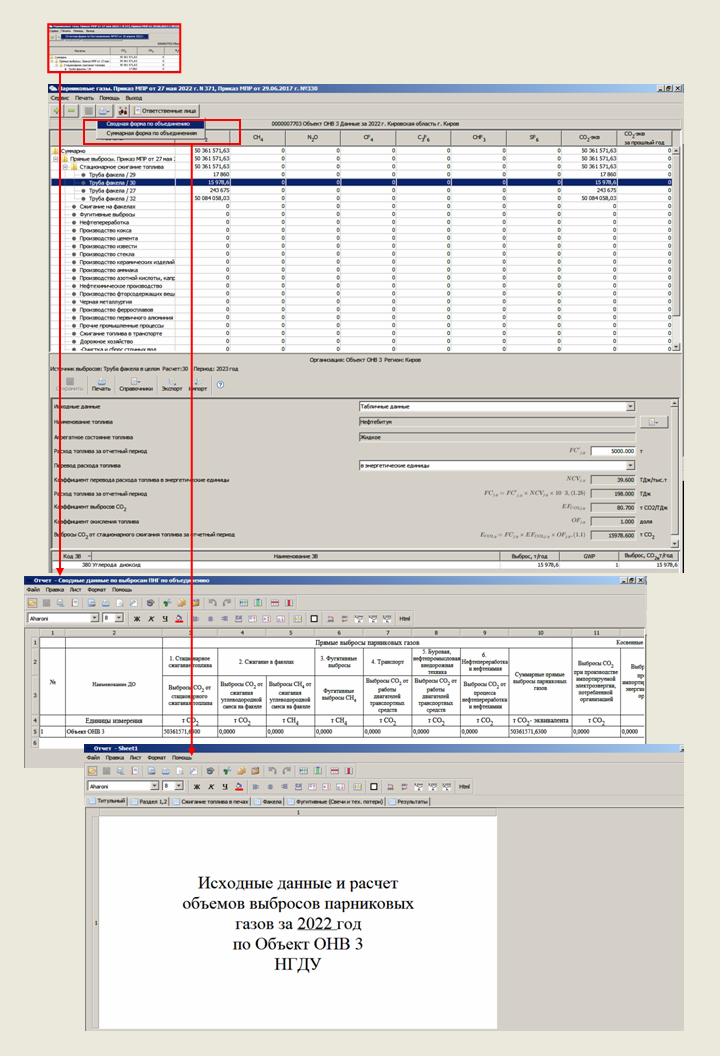The height and width of the screenshot is (1057, 721).
Task: Click the Html button in report toolbar
Action: (404, 619)
